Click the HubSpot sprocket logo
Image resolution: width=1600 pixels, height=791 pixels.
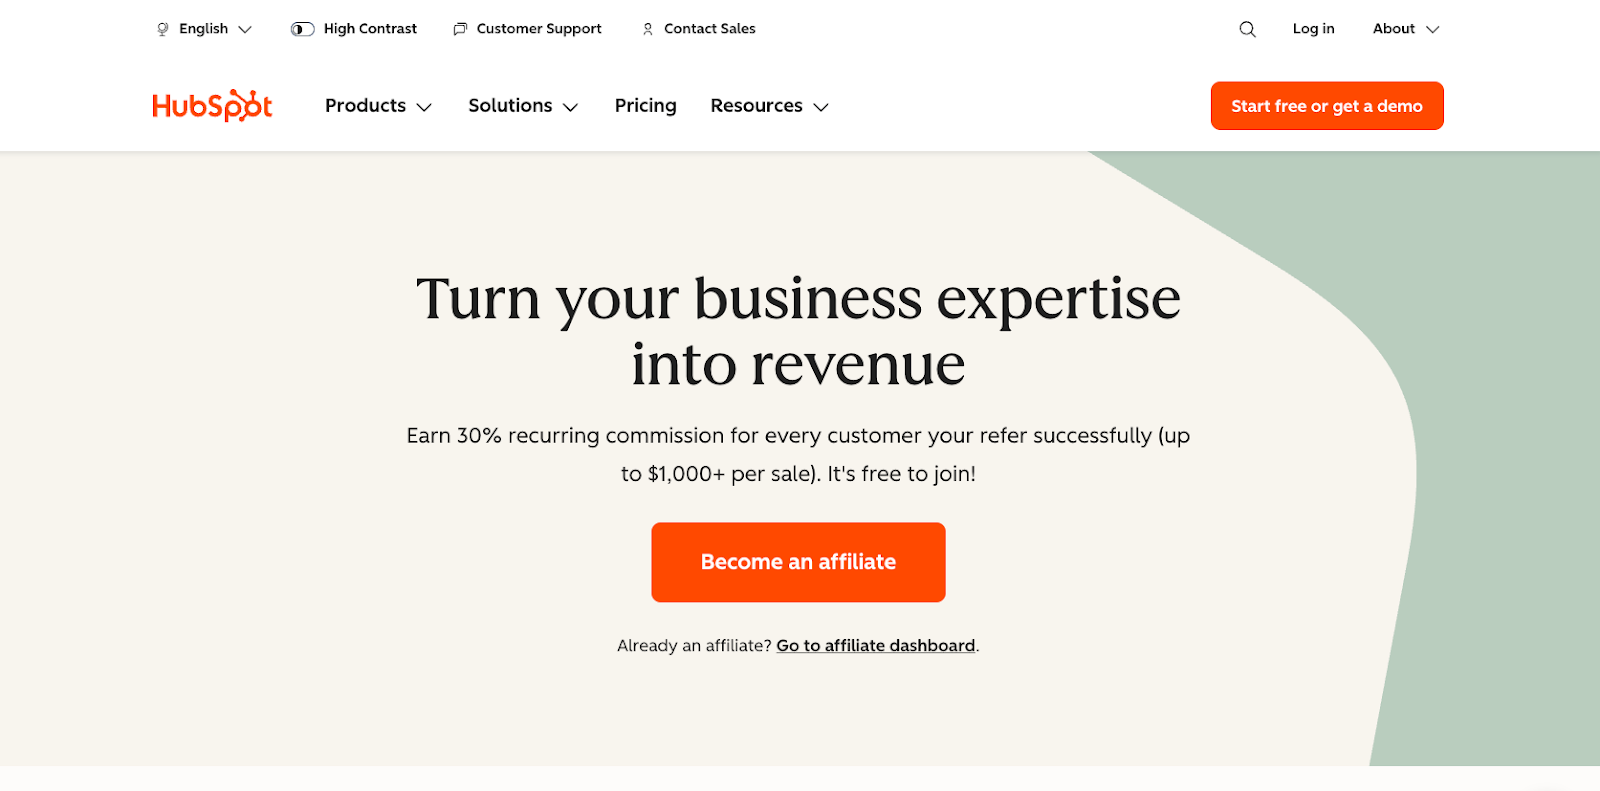click(x=211, y=105)
